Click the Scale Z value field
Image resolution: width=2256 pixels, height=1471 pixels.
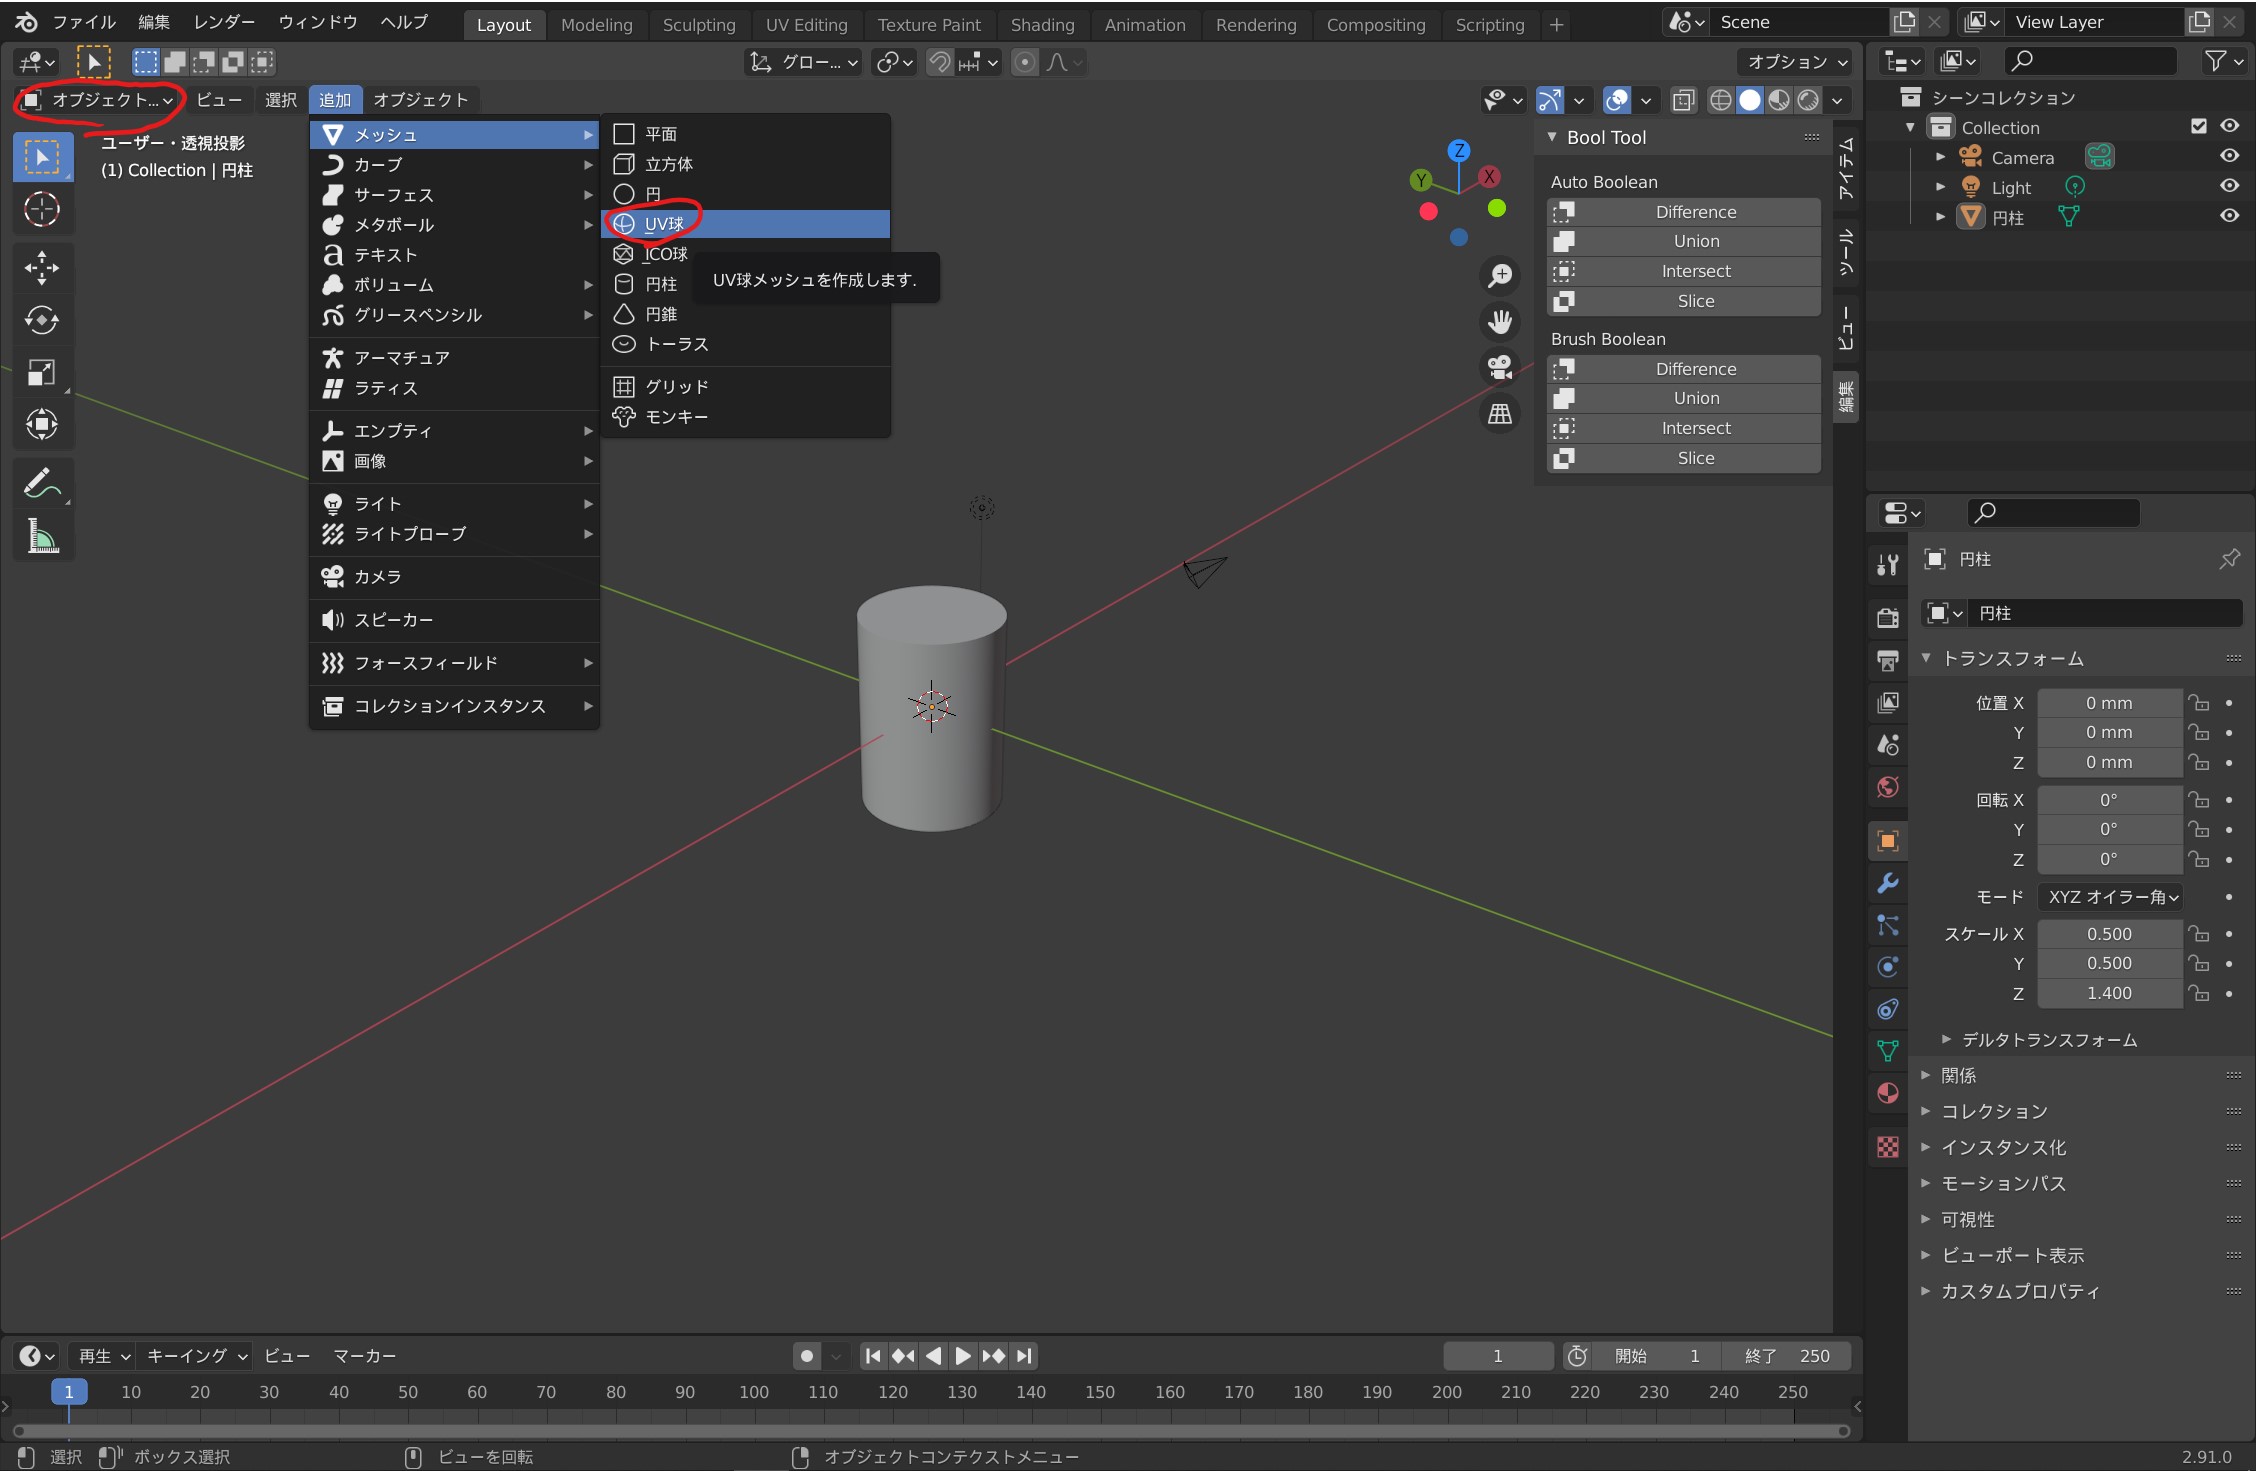click(2108, 993)
